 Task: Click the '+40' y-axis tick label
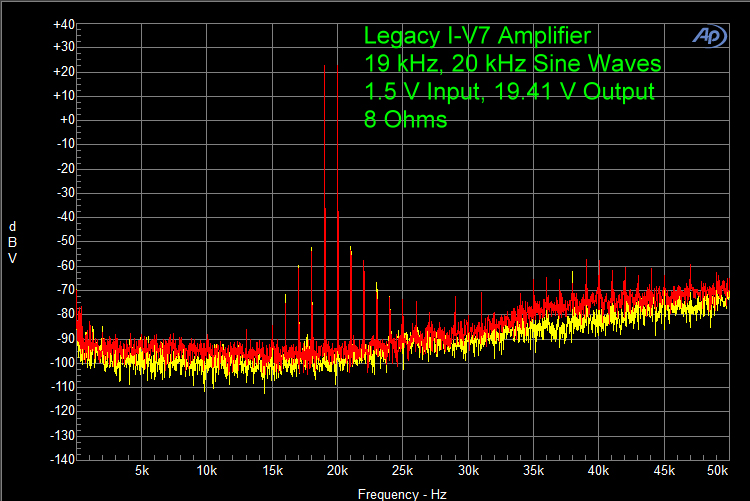click(x=63, y=23)
